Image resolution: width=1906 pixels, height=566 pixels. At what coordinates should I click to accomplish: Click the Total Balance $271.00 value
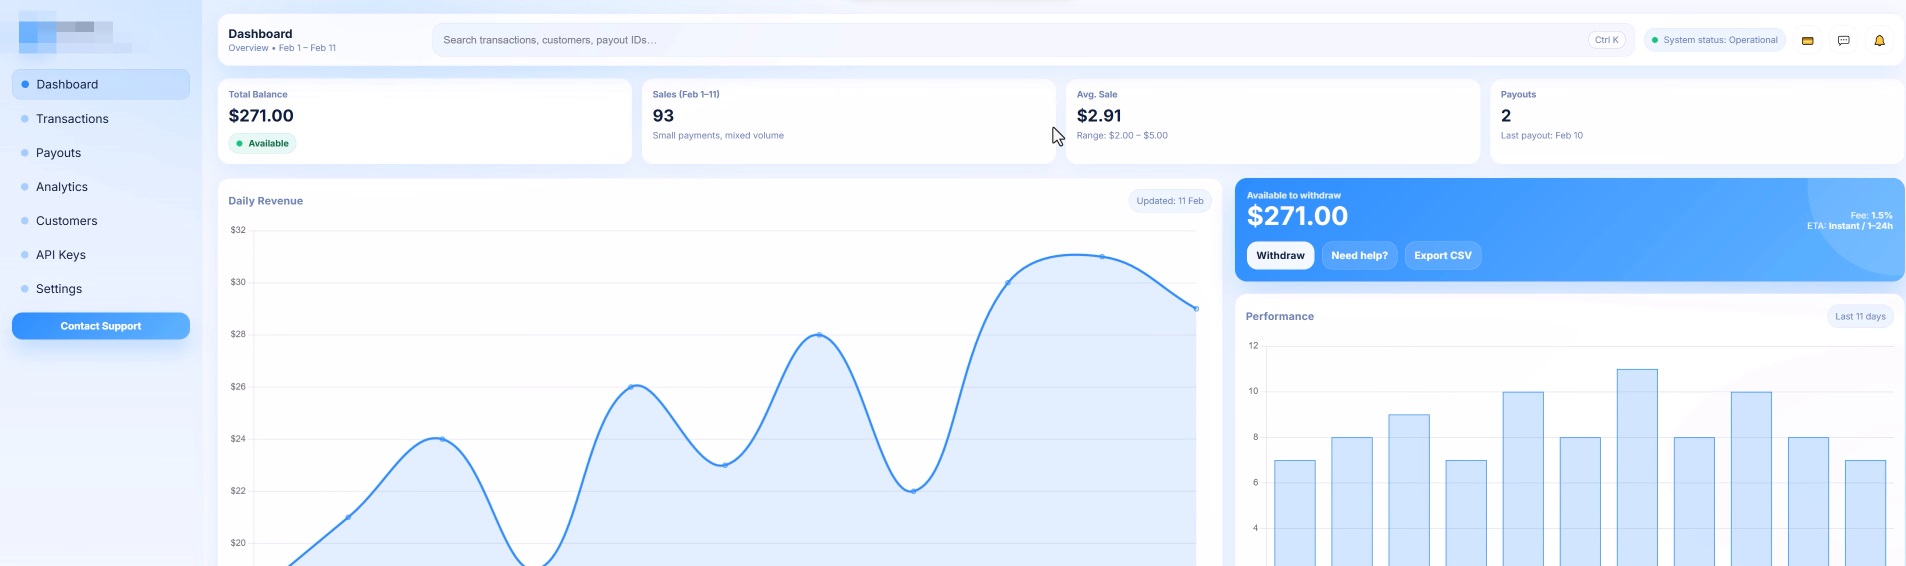coord(261,116)
